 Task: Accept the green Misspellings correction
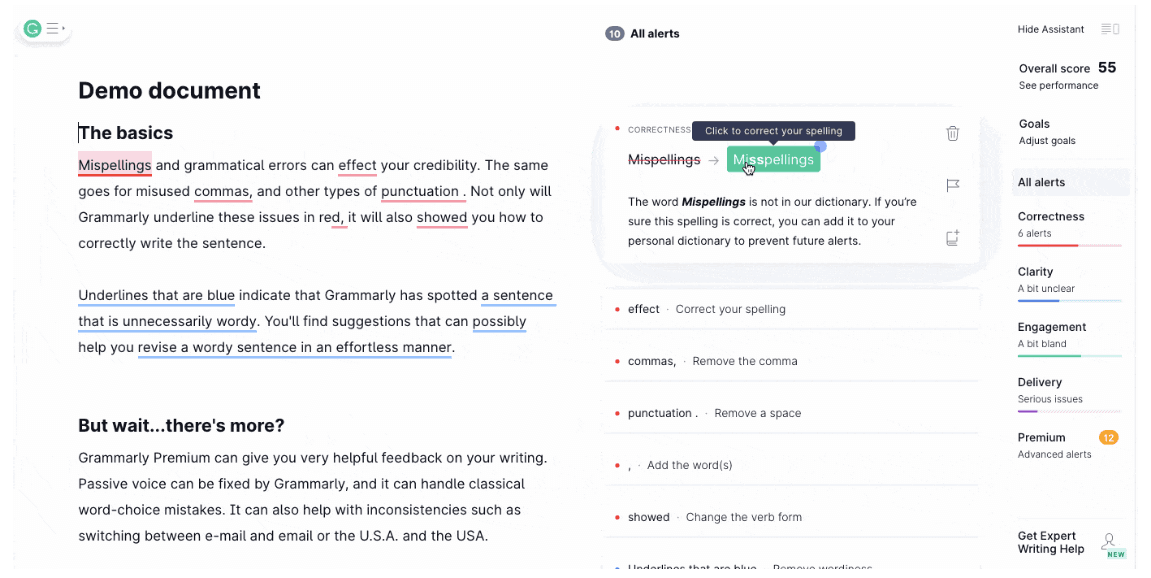tap(773, 160)
